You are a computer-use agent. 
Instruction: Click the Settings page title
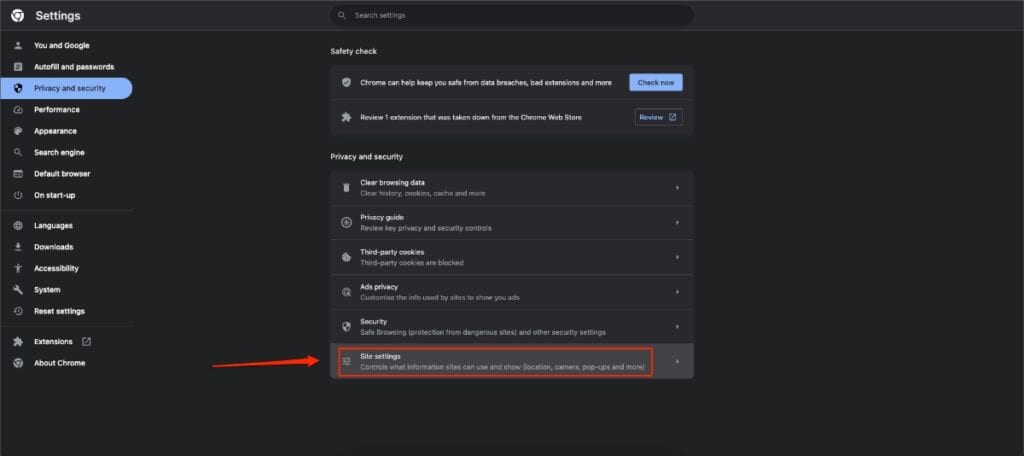click(58, 16)
